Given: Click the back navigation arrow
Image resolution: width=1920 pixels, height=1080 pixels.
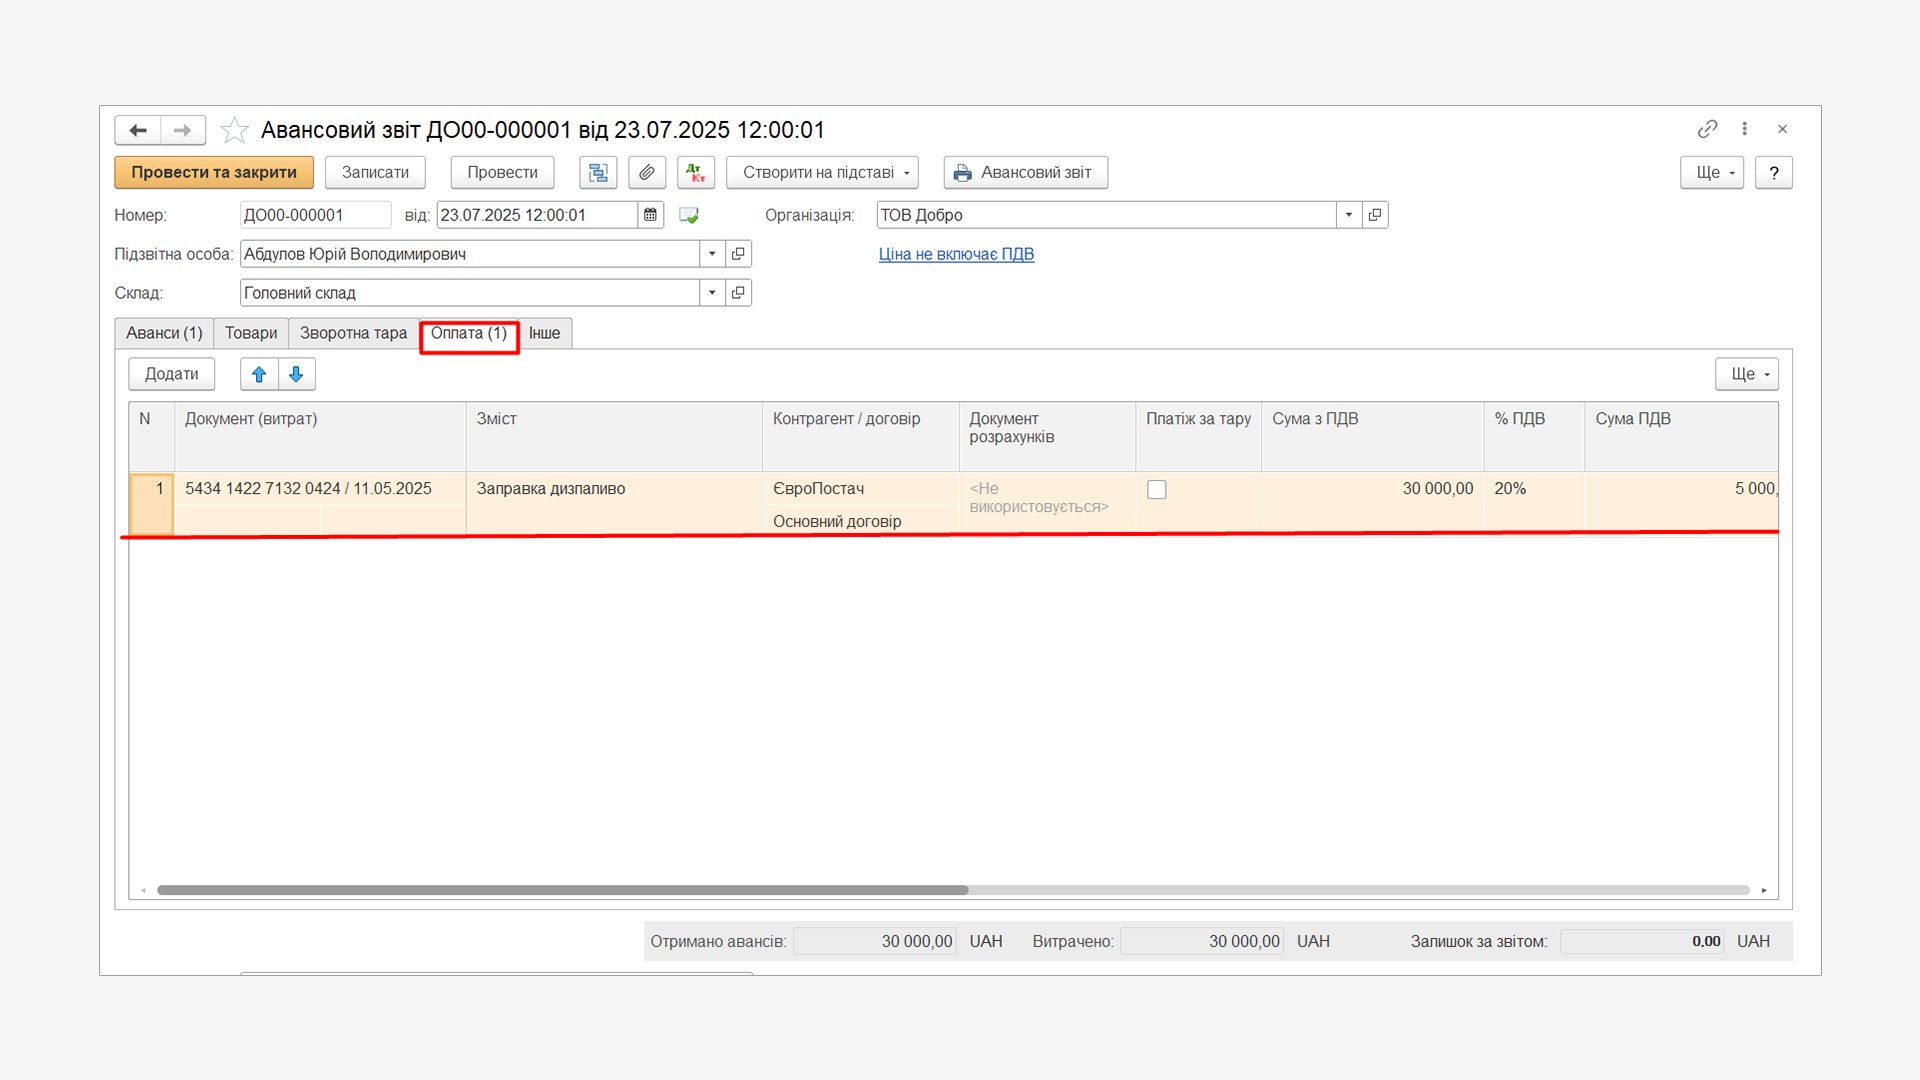Looking at the screenshot, I should [x=138, y=130].
